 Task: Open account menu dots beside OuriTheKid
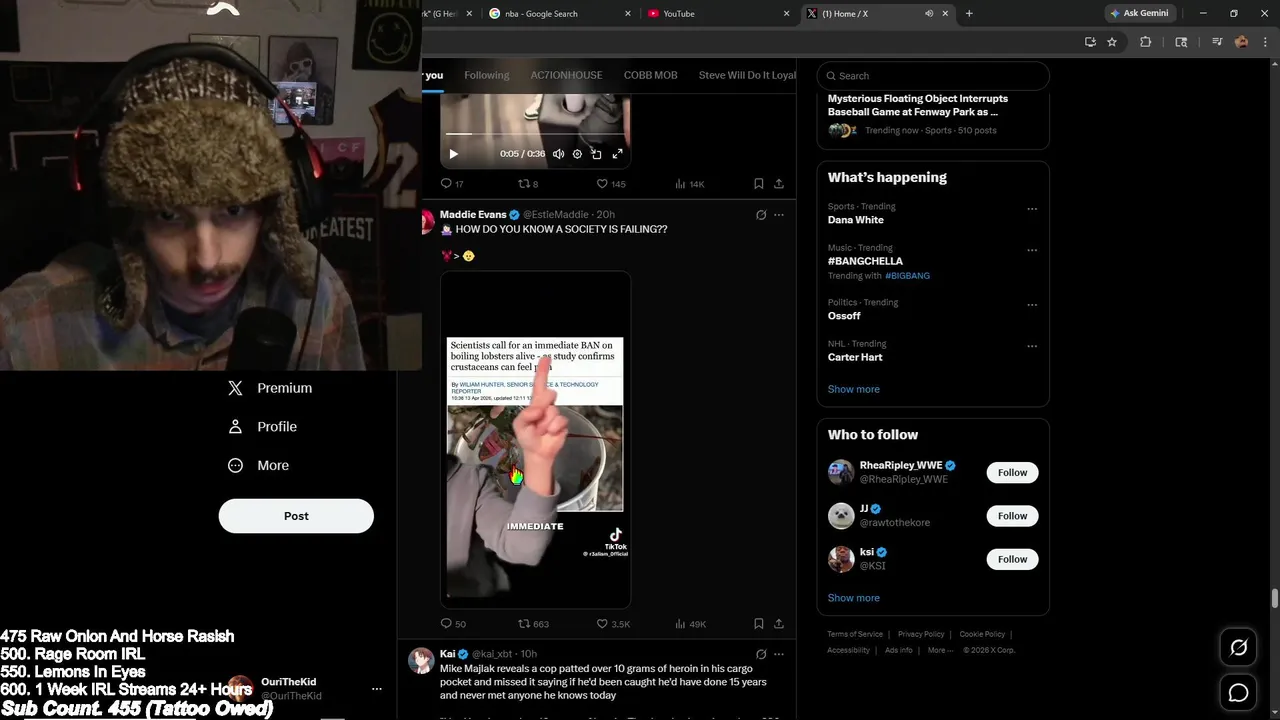[376, 689]
